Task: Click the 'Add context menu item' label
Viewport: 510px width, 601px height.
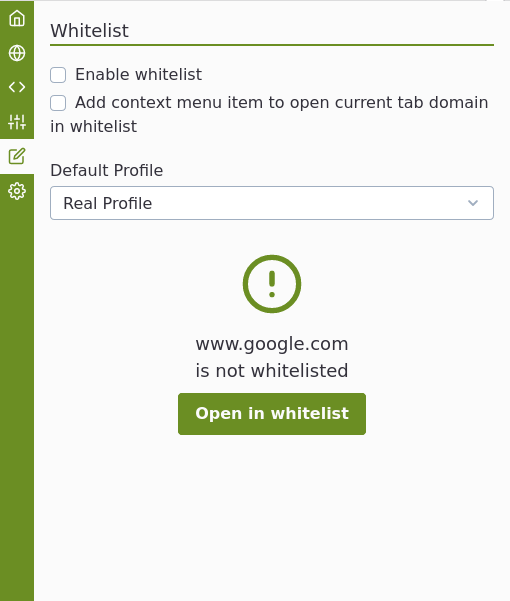Action: coord(269,114)
